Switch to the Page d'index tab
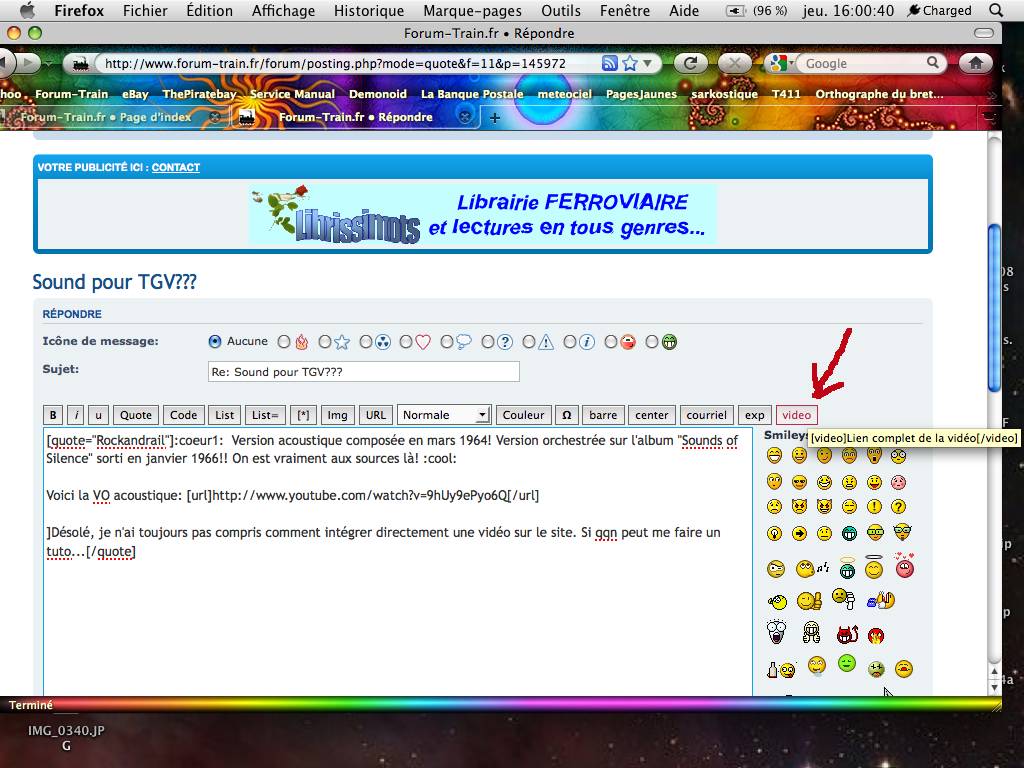This screenshot has width=1024, height=768. click(x=112, y=118)
